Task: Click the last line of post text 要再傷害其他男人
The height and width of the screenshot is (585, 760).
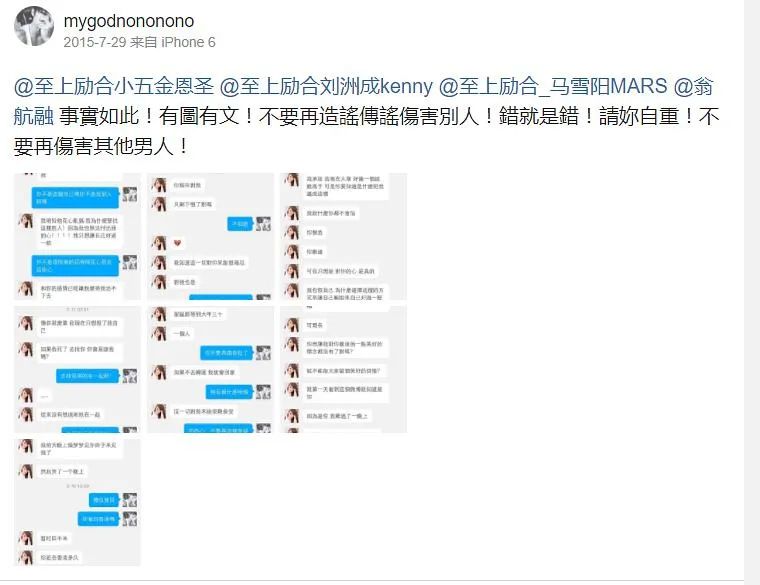Action: tap(101, 146)
